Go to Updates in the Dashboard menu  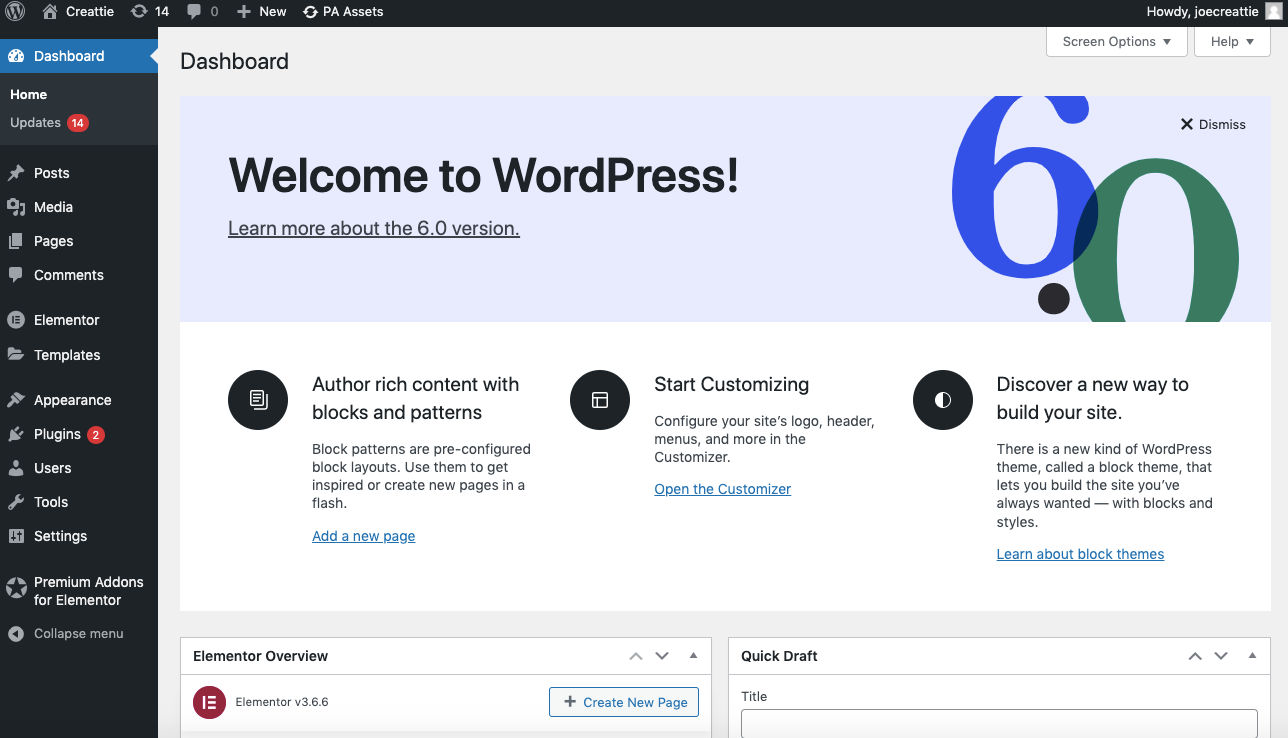coord(37,123)
